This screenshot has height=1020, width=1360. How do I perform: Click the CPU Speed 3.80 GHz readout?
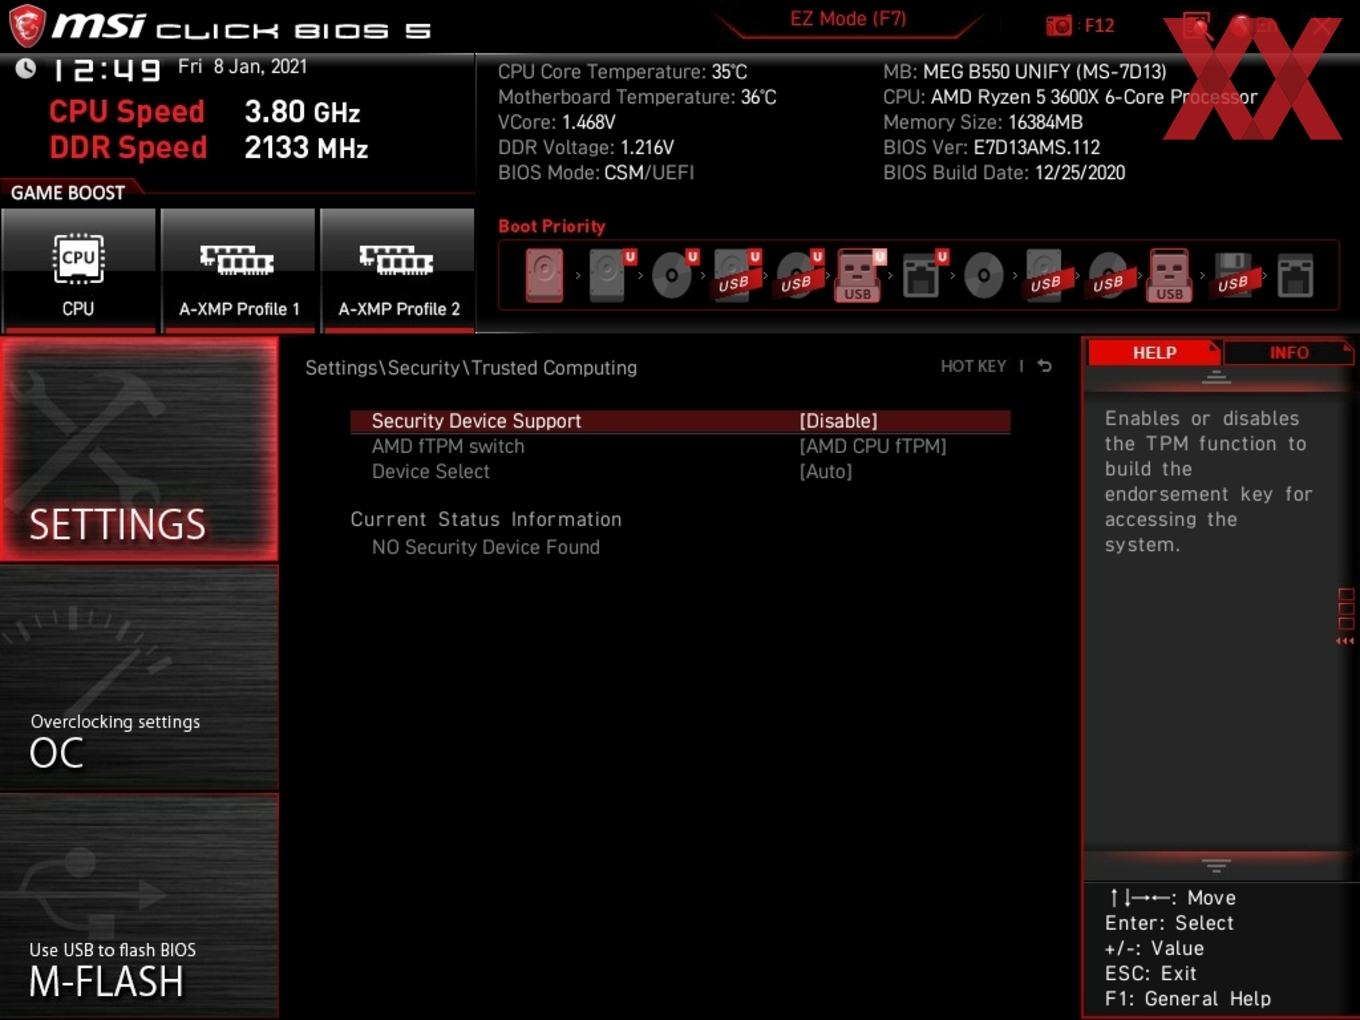coord(205,111)
